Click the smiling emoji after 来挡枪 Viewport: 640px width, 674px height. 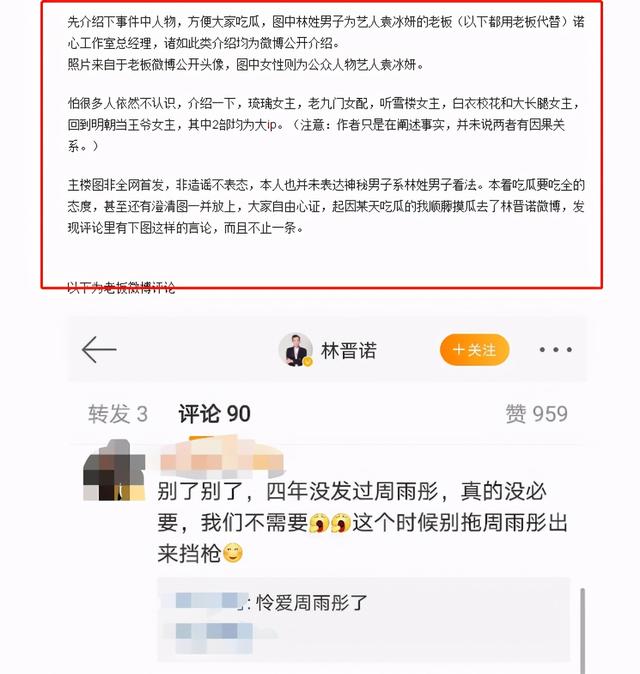(x=233, y=554)
